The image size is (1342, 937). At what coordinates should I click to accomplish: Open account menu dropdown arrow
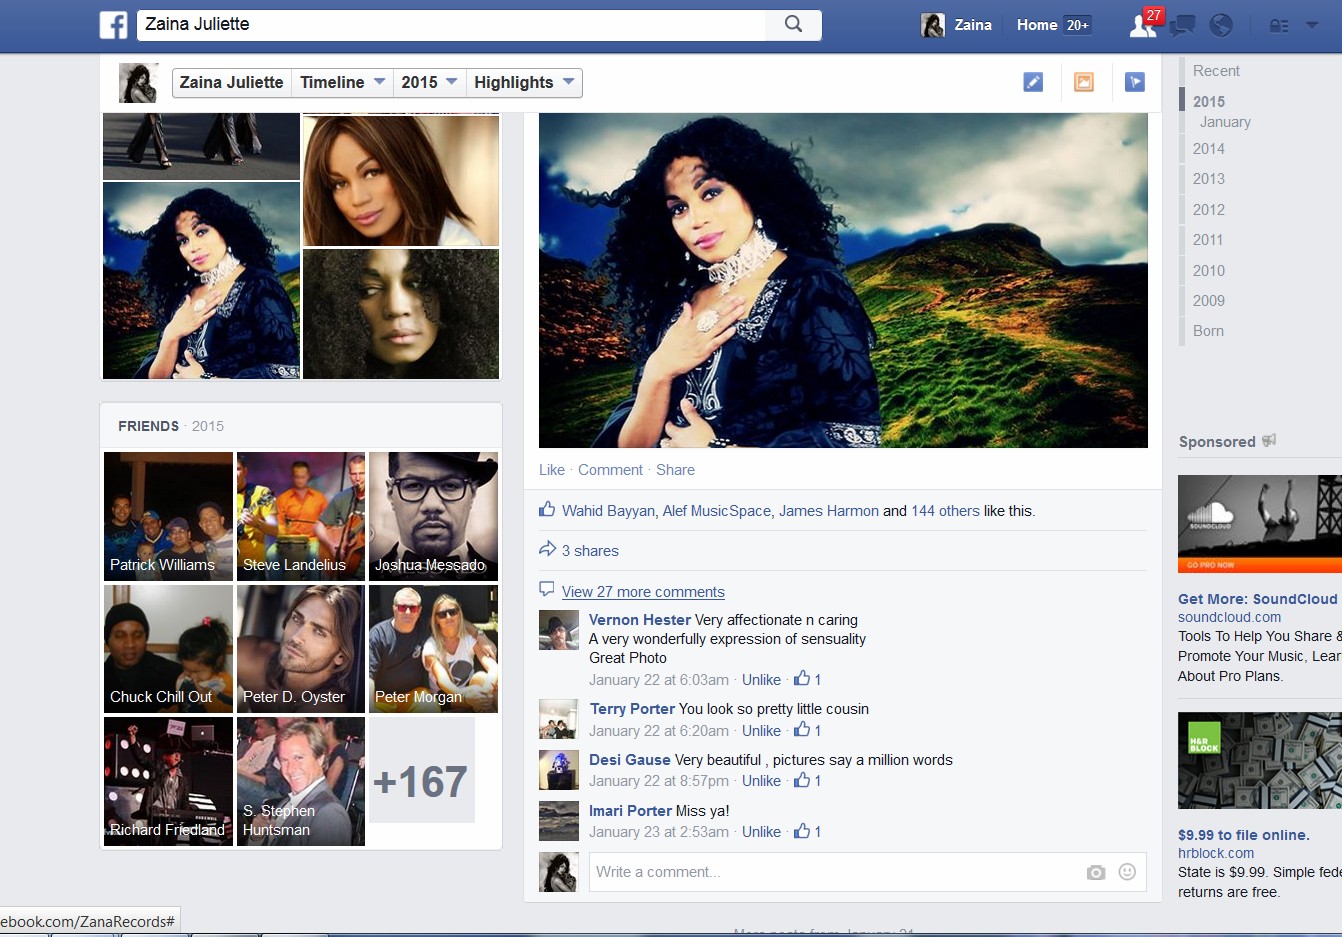pos(1312,25)
